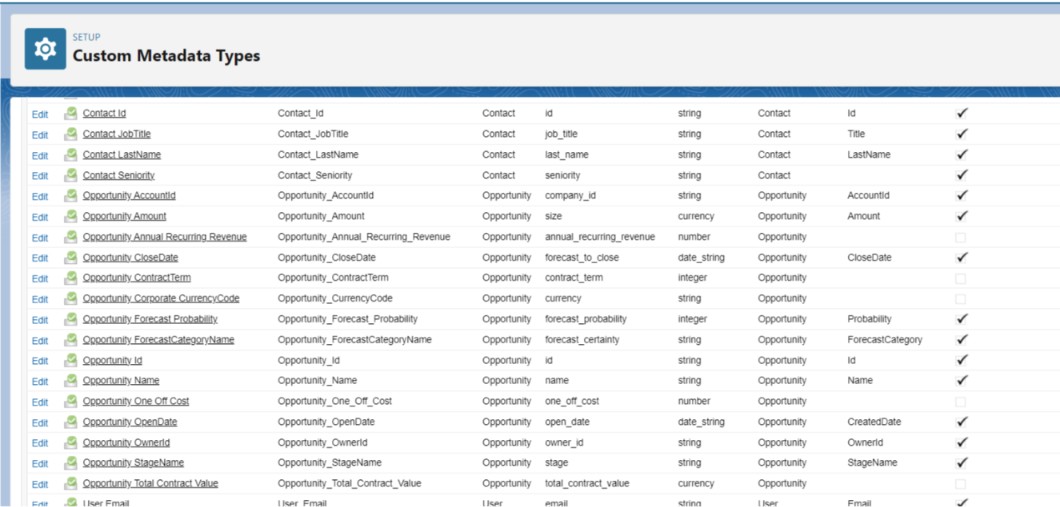
Task: Open the Contact Seniority record link
Action: [x=118, y=175]
